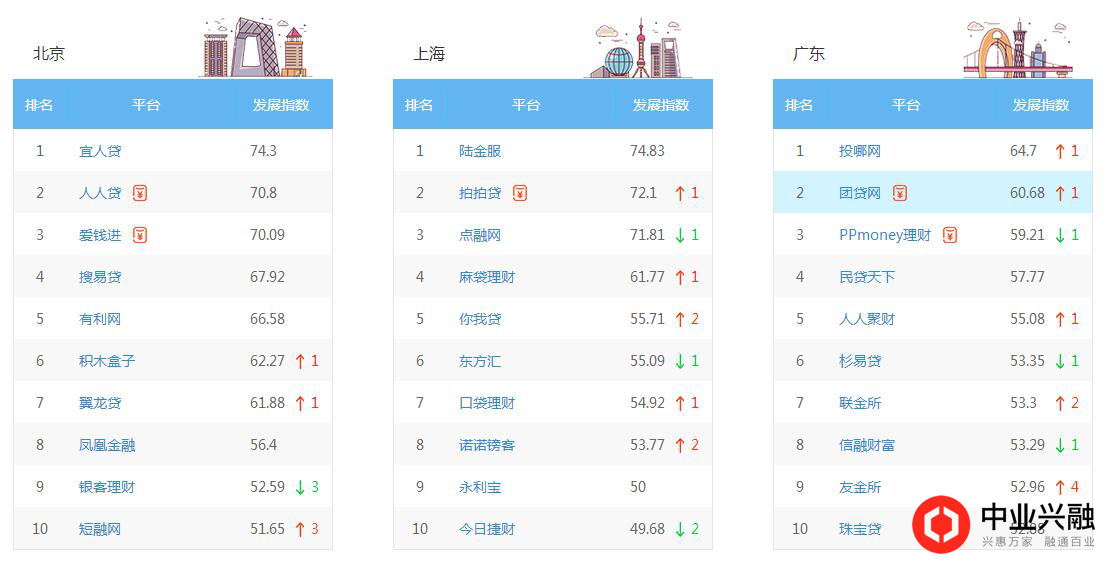Open the 点融网 platform link
1118x570 pixels.
click(x=480, y=235)
